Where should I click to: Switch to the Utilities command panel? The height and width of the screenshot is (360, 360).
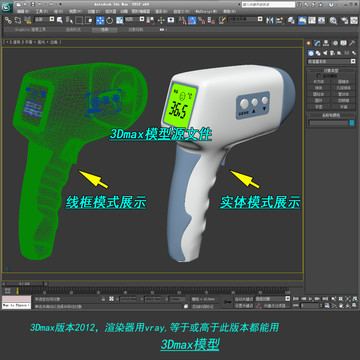(x=352, y=43)
